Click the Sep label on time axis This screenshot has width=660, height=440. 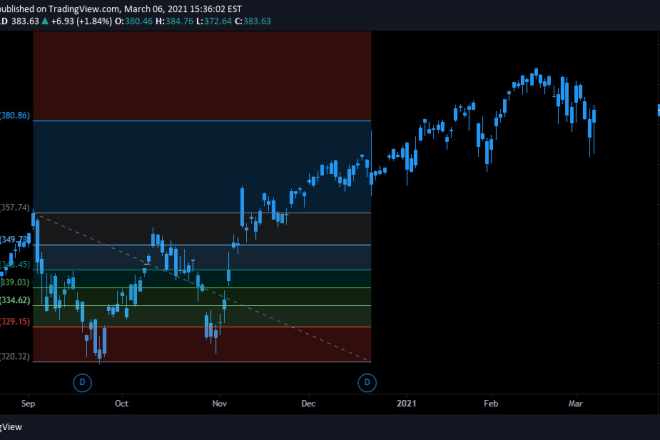point(28,403)
